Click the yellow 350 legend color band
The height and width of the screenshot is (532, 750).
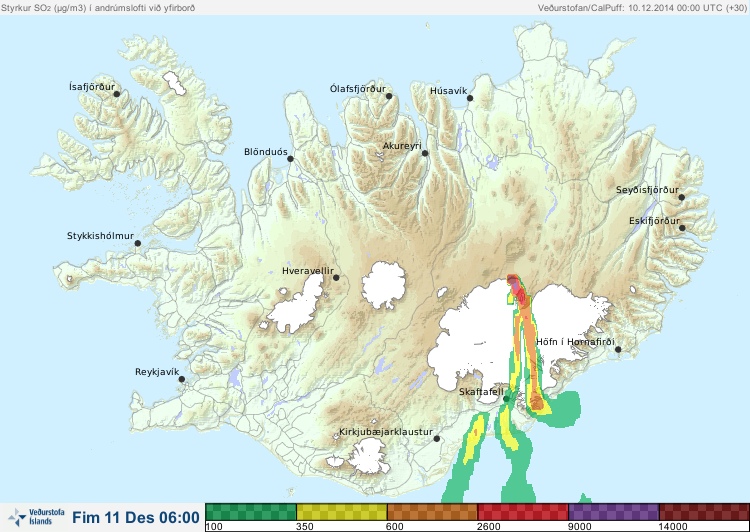coord(342,512)
